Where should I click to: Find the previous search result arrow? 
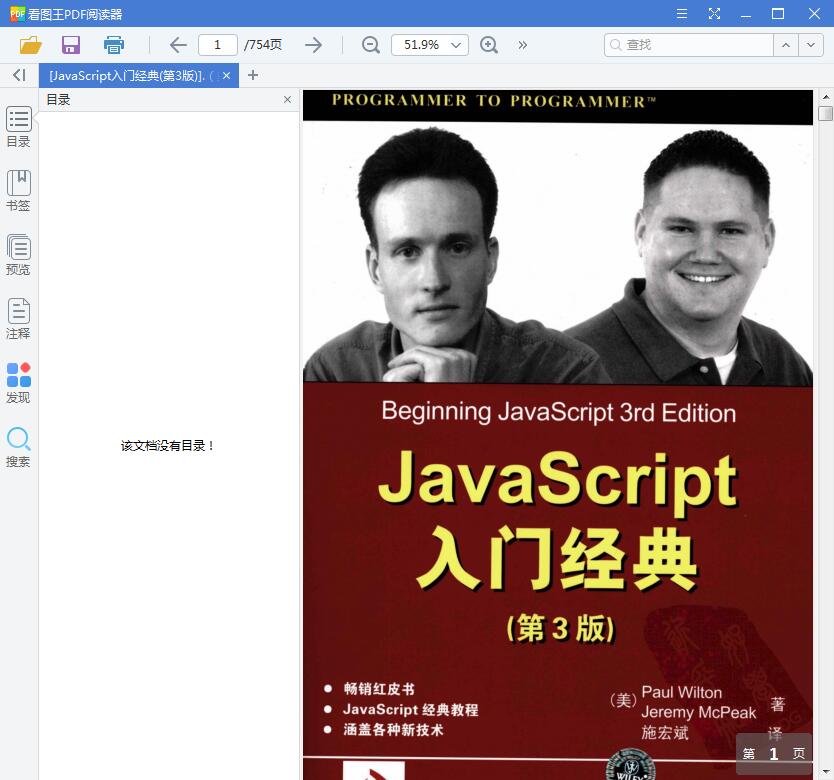pos(786,45)
